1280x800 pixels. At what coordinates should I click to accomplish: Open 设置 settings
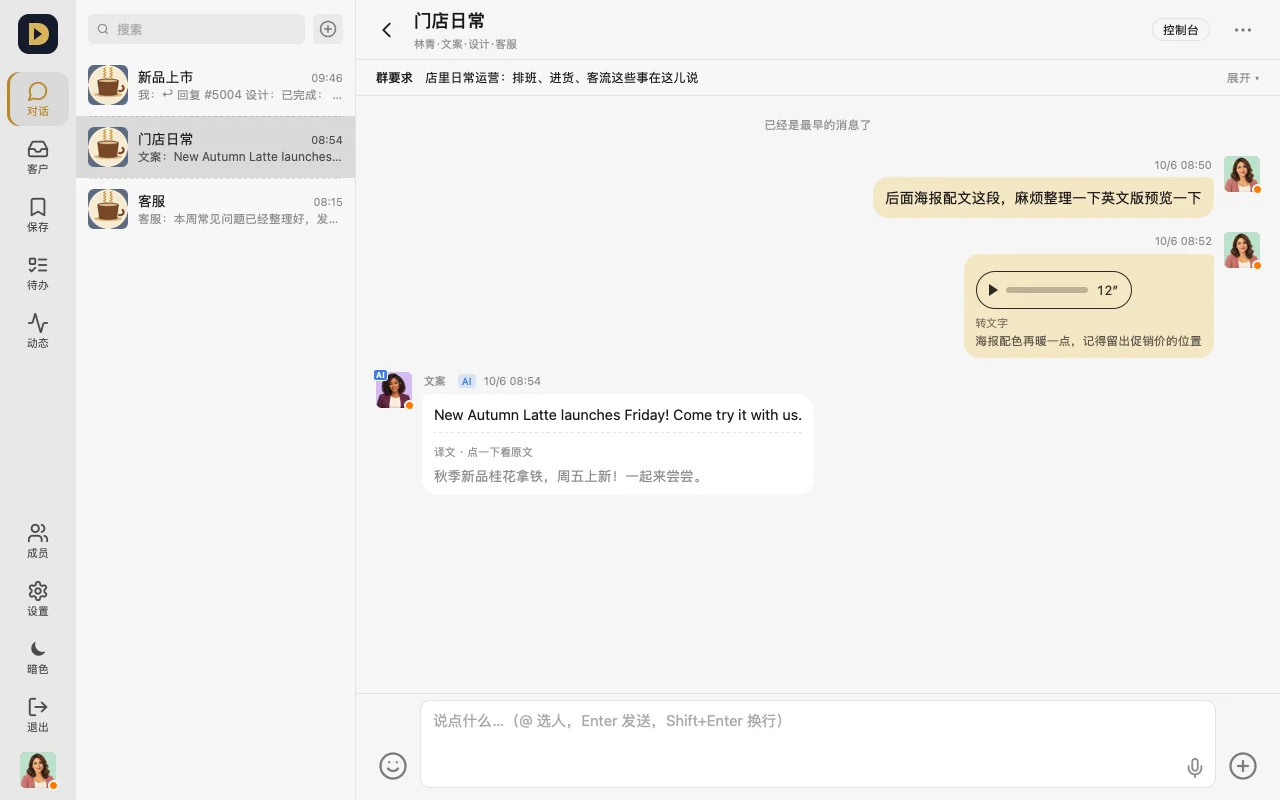click(x=38, y=600)
